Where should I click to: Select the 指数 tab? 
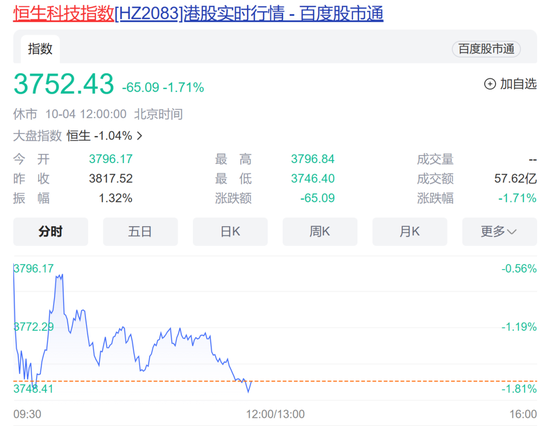pos(40,49)
